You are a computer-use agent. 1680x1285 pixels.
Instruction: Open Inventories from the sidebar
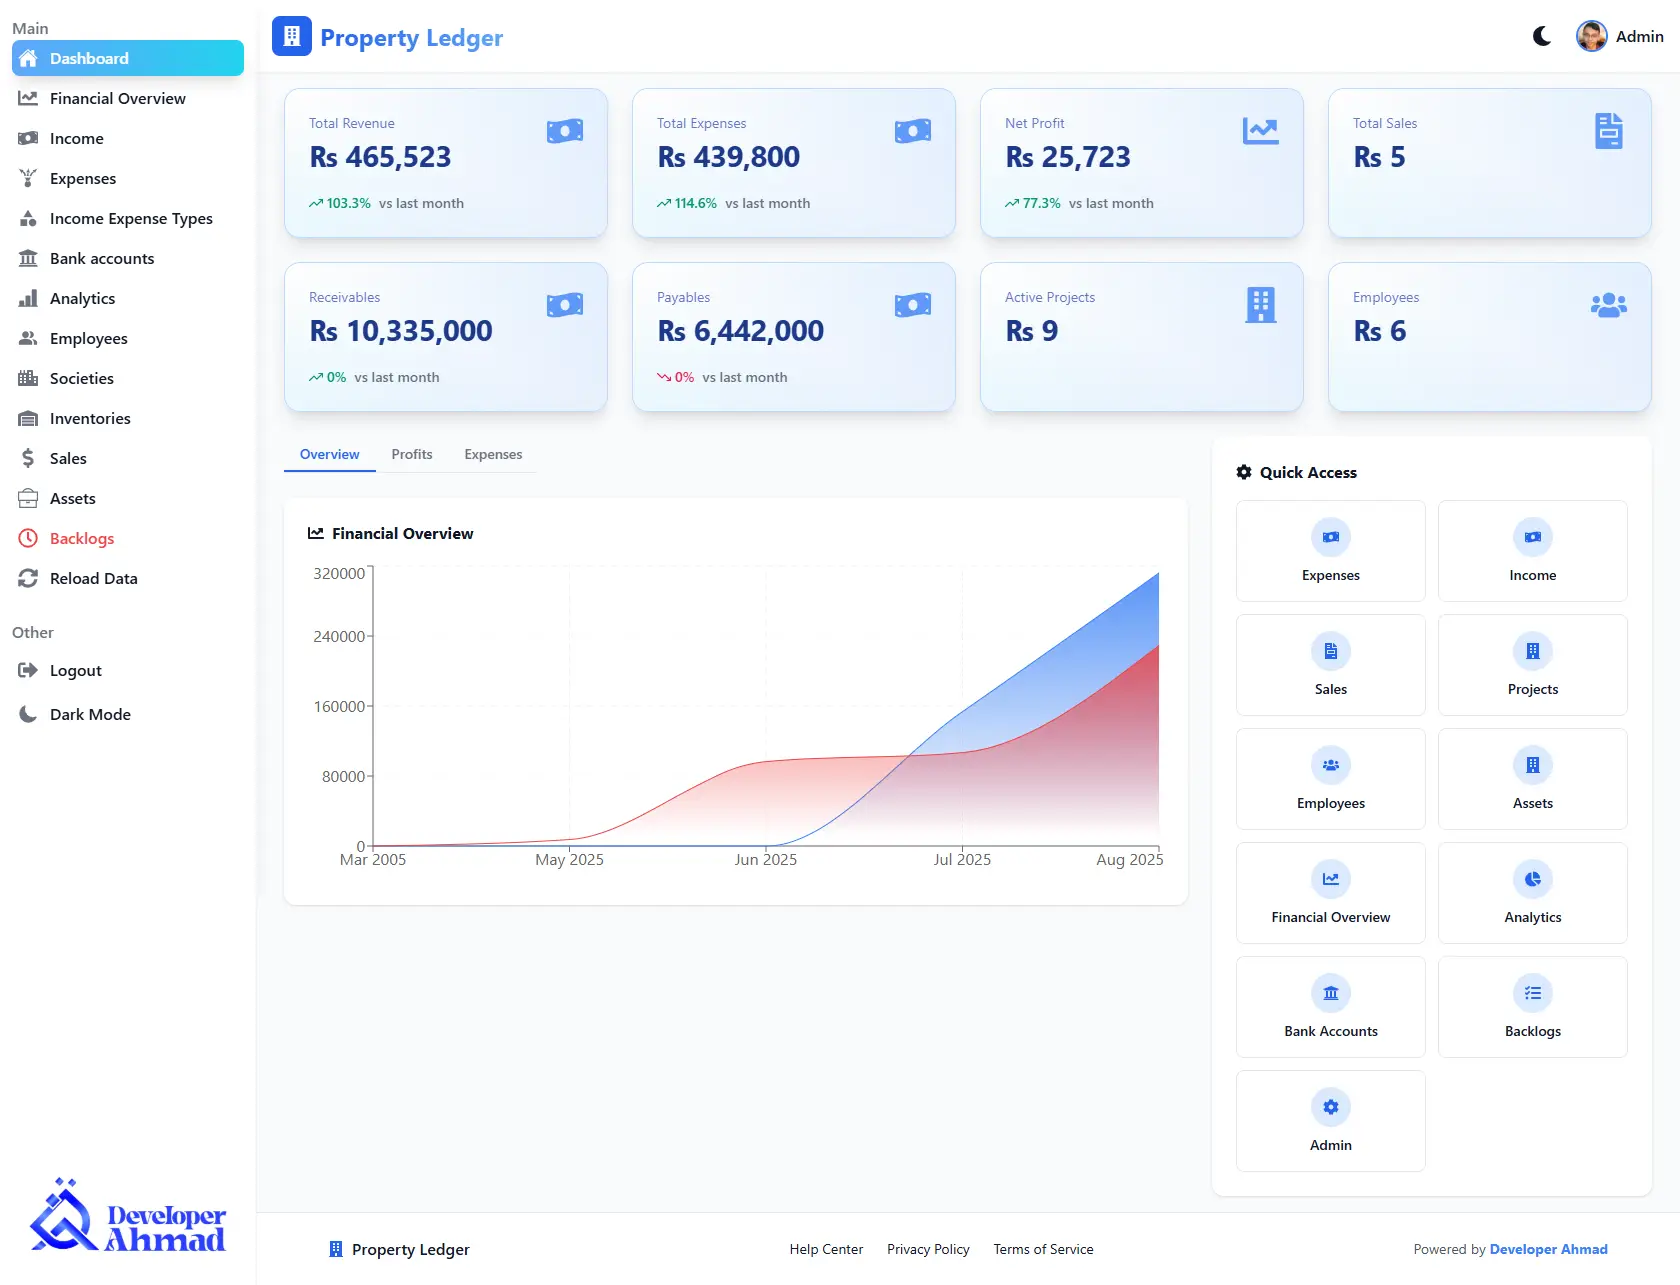coord(90,418)
